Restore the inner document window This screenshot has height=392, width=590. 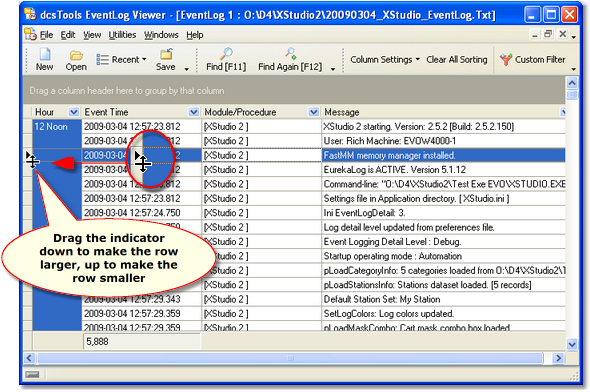click(548, 34)
